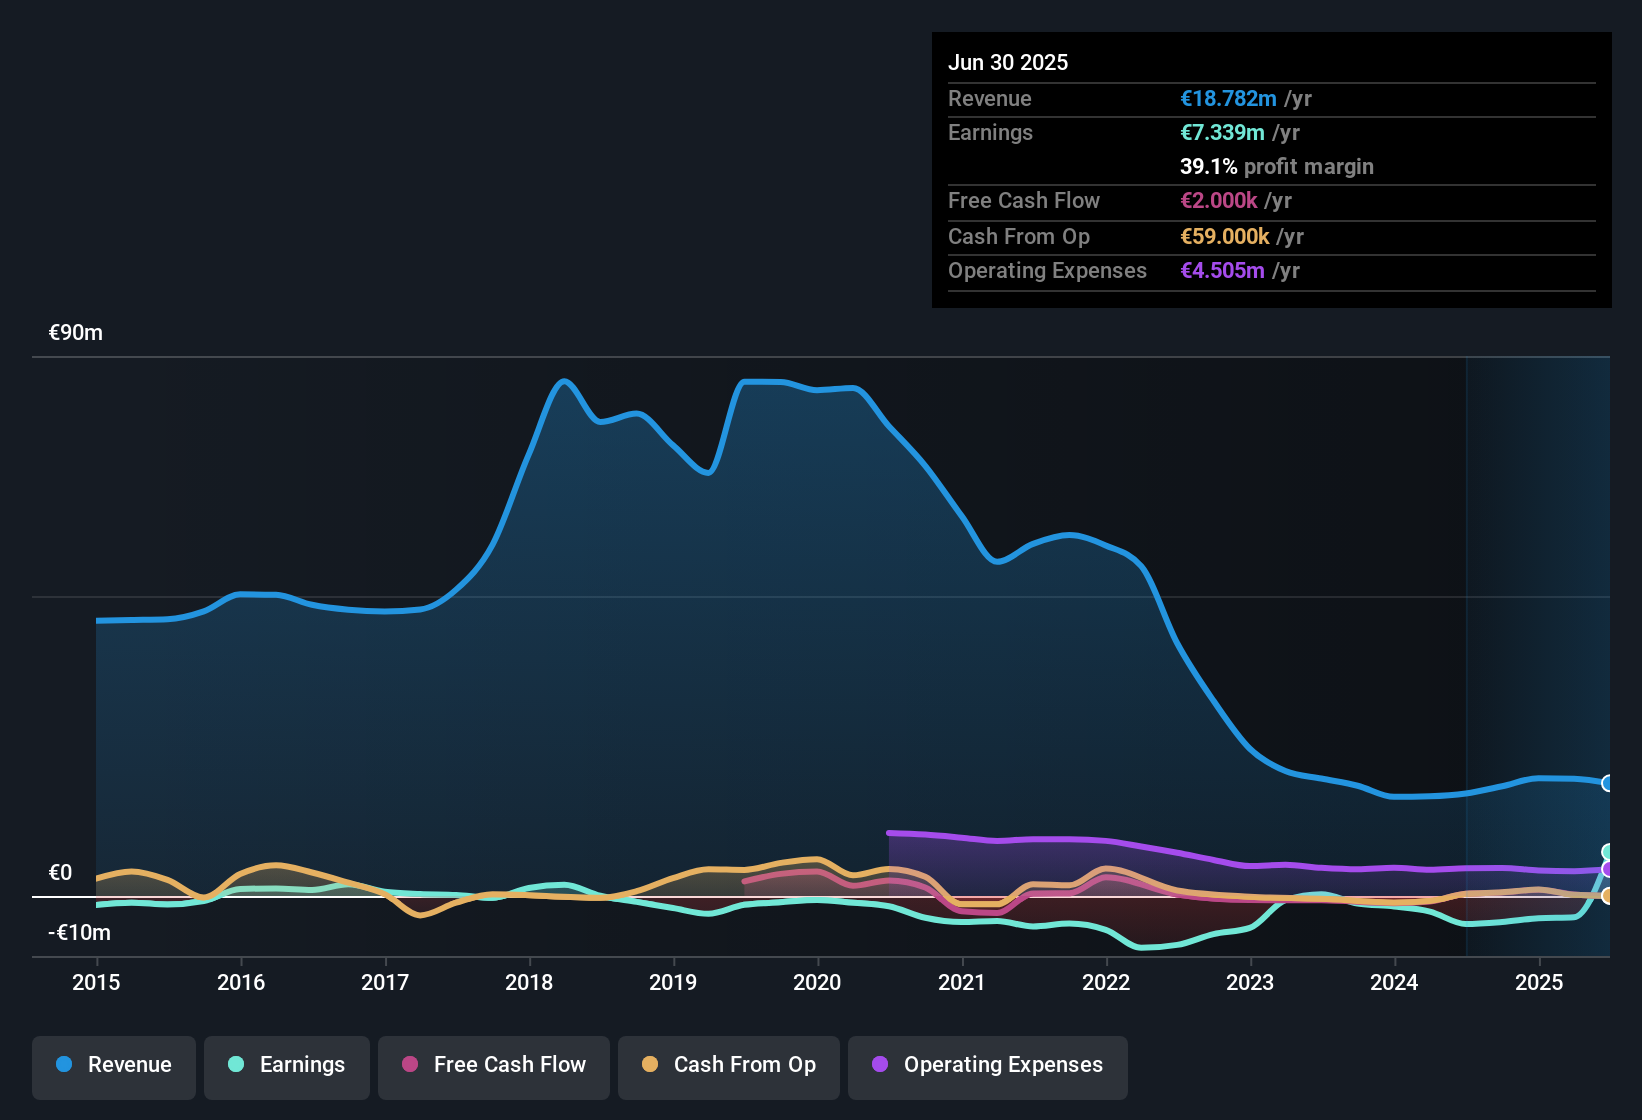Click the blue Revenue legend dot
This screenshot has height=1120, width=1642.
tap(63, 1065)
